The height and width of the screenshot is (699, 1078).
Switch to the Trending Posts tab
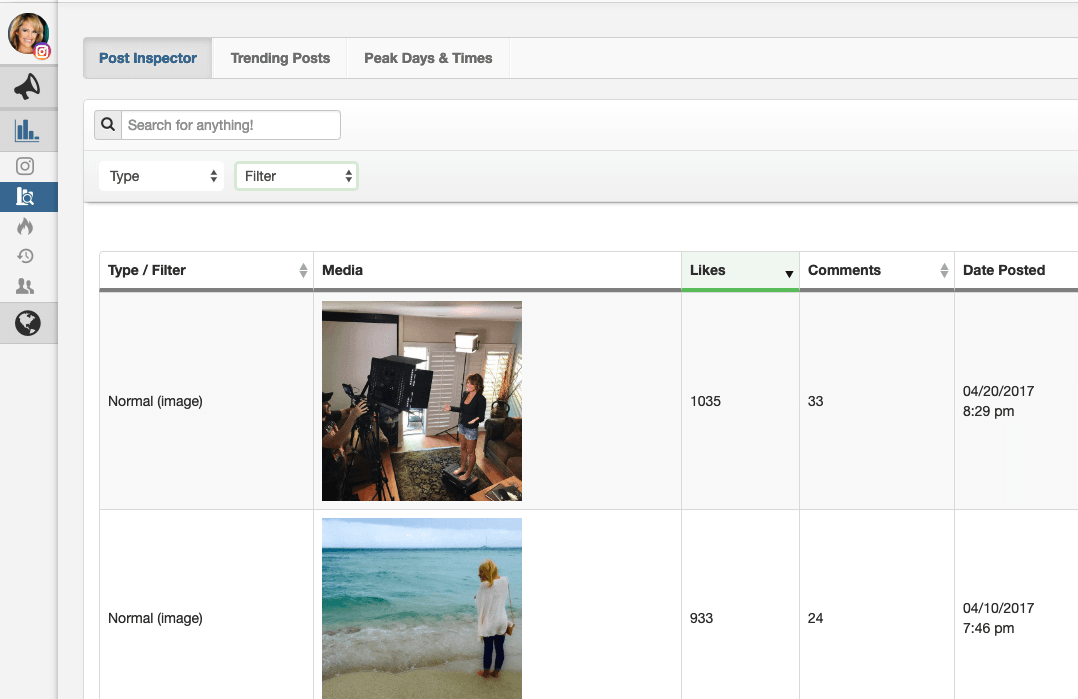(x=279, y=58)
